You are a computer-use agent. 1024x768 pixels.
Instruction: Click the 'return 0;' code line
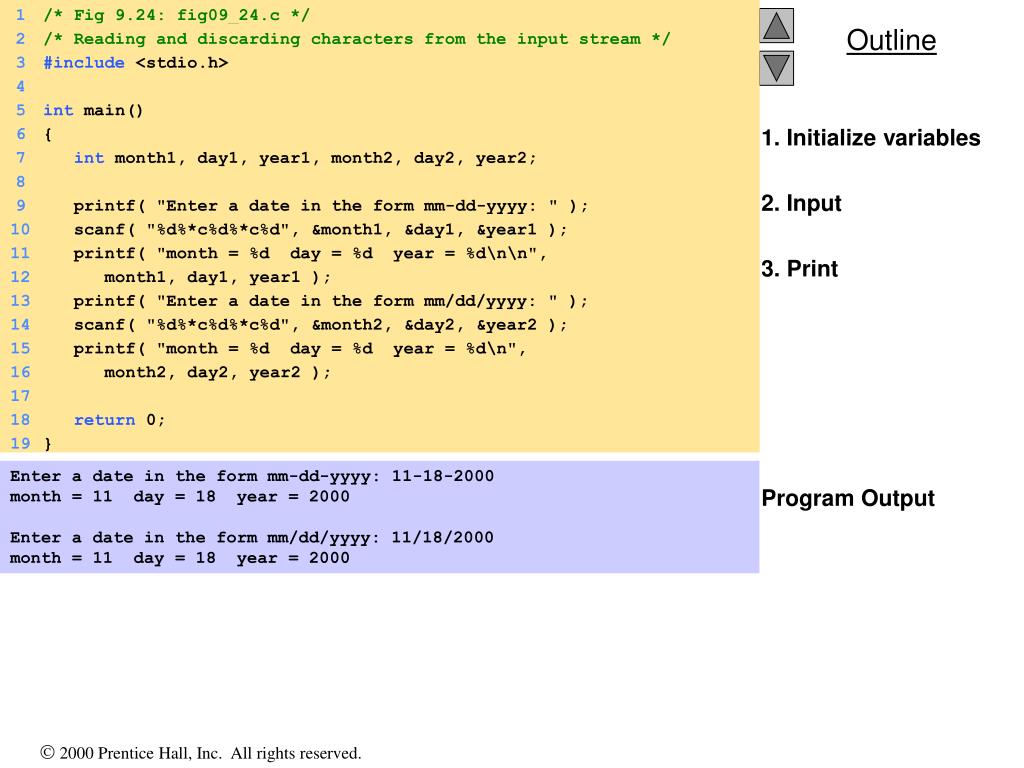click(120, 420)
